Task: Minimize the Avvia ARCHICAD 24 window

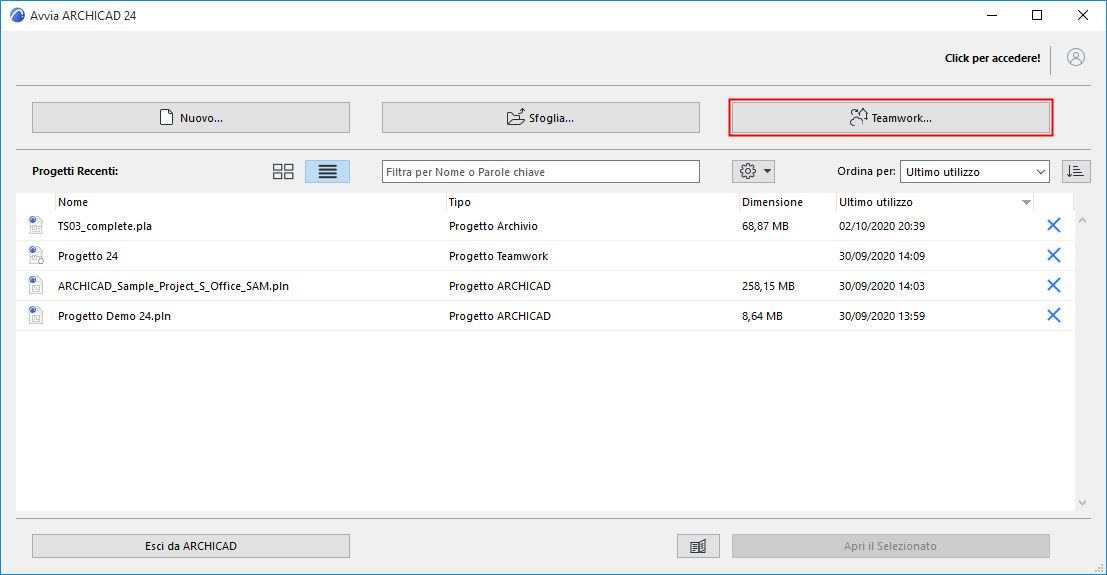Action: (991, 15)
